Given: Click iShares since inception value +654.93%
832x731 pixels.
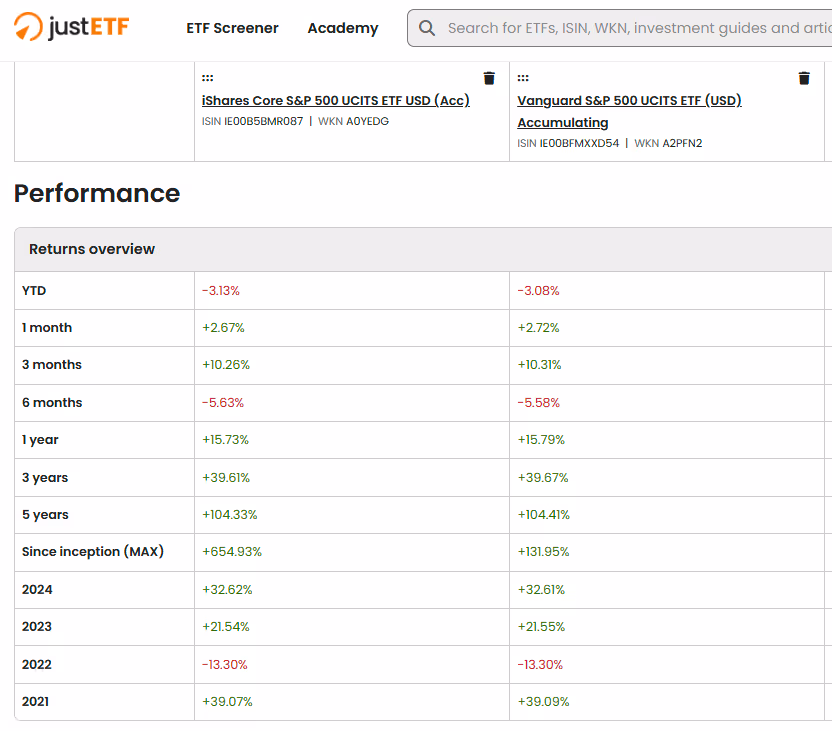Looking at the screenshot, I should coord(232,552).
